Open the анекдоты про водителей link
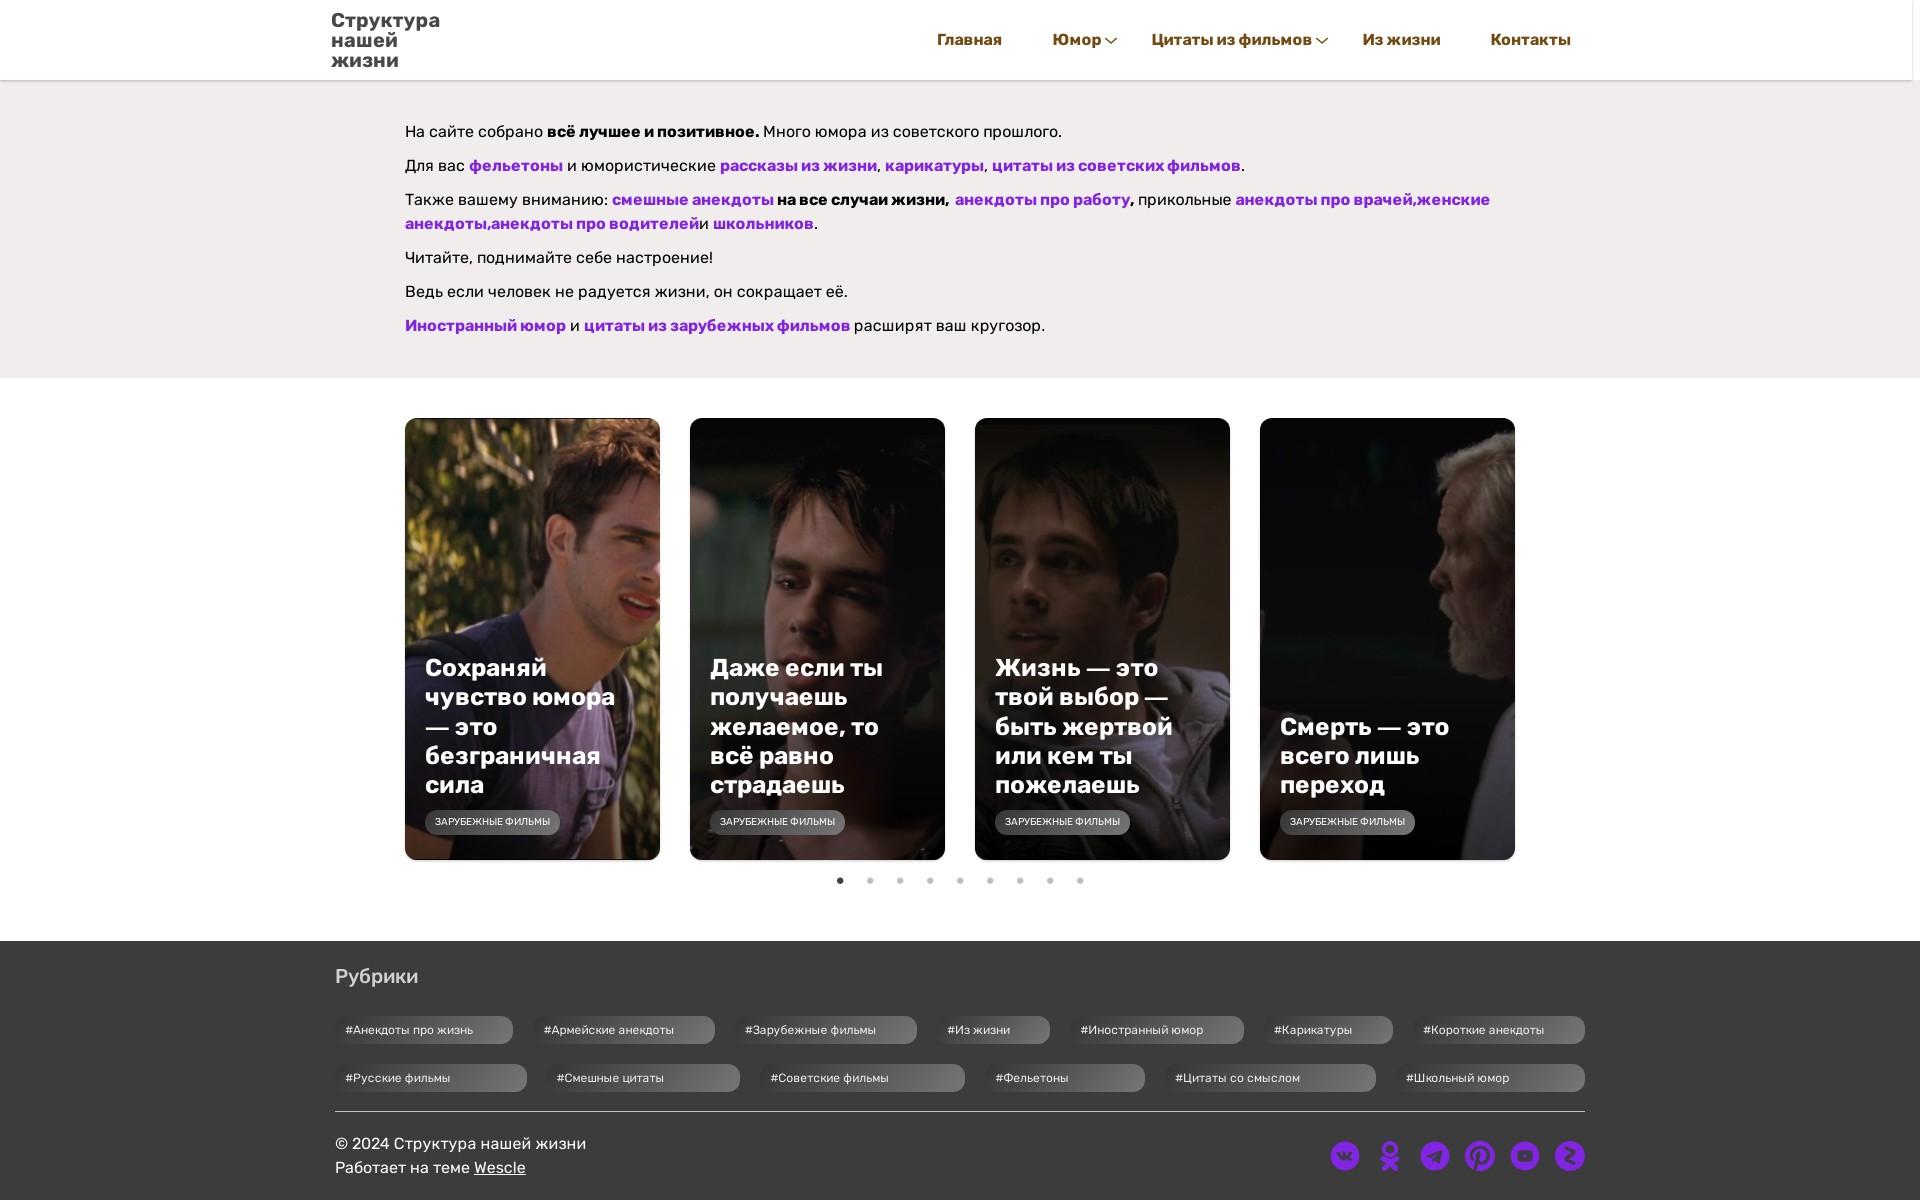1920x1200 pixels. (595, 224)
